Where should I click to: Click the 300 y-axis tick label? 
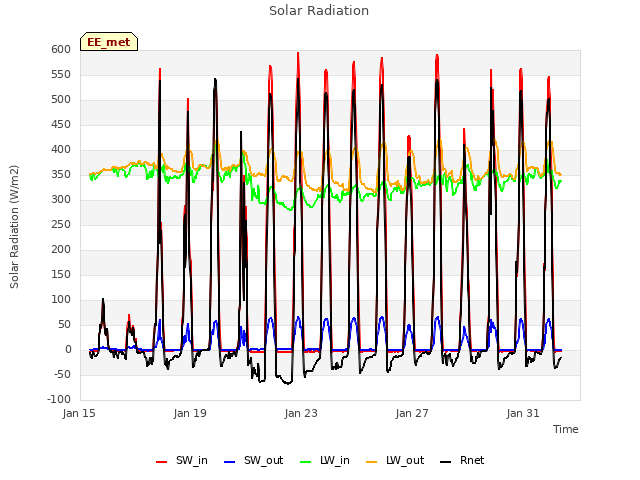tap(61, 200)
